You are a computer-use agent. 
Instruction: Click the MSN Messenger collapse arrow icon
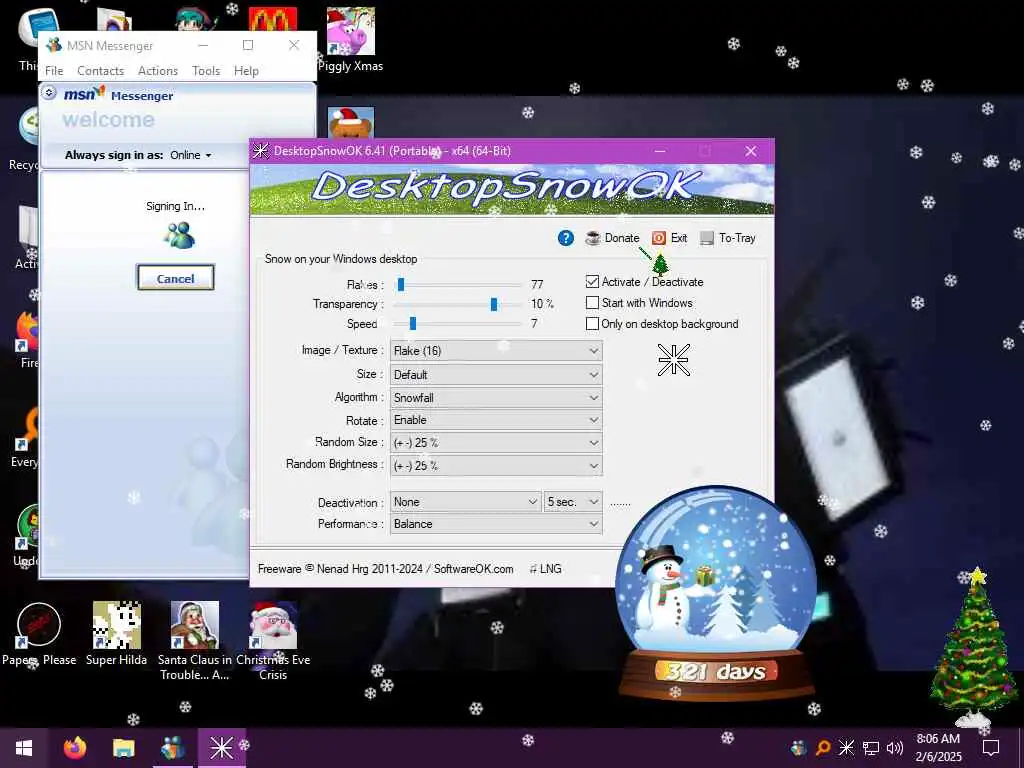tap(48, 93)
